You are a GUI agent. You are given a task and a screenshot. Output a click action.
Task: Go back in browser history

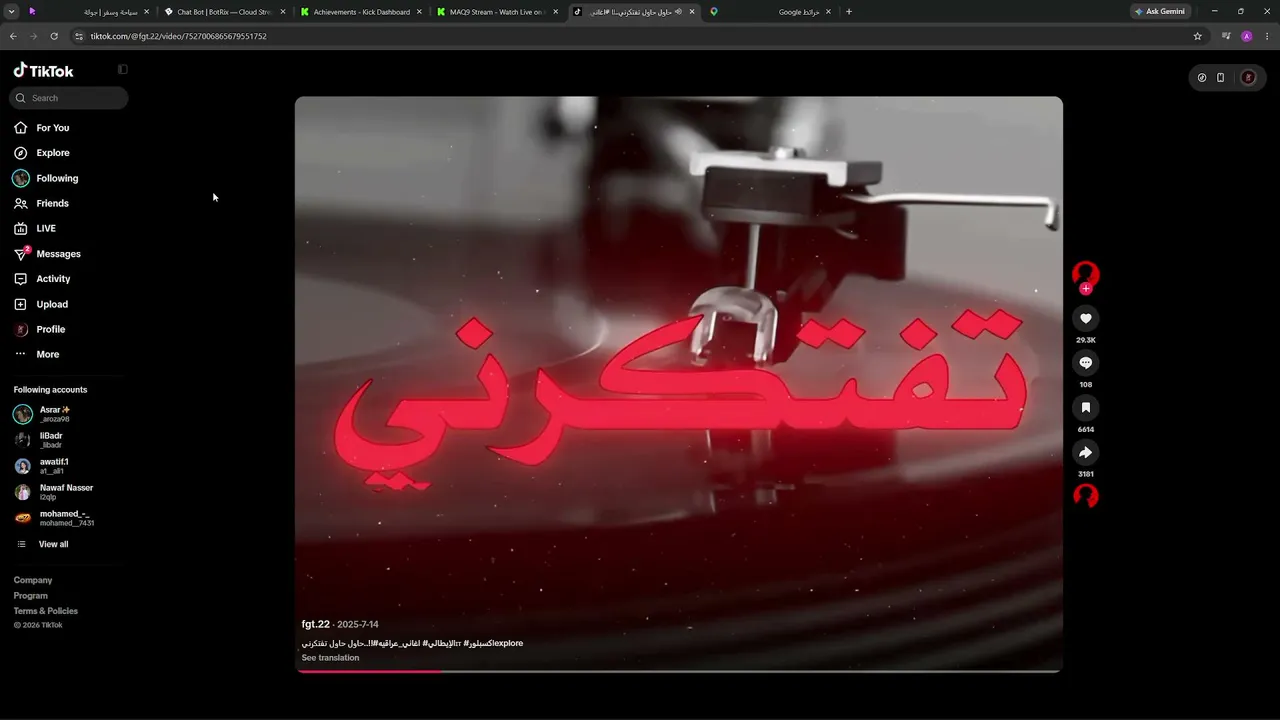pyautogui.click(x=13, y=36)
